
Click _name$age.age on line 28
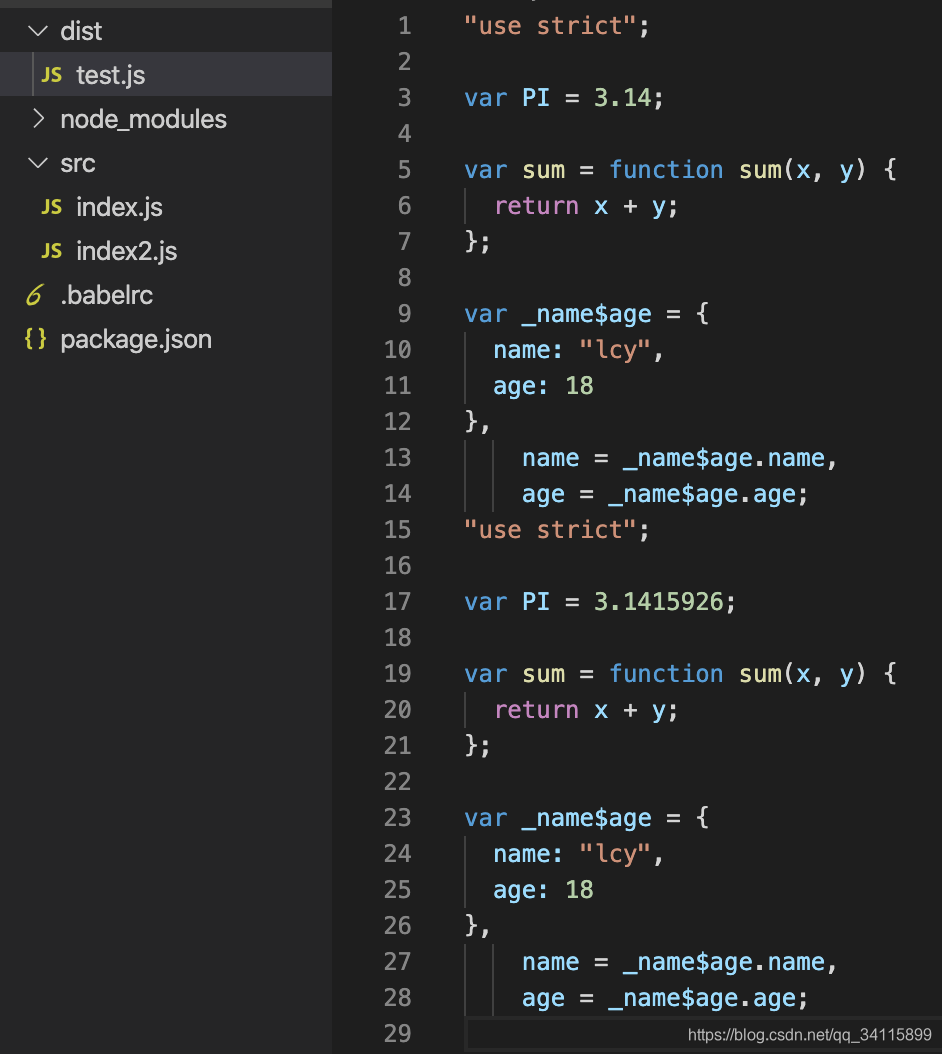[x=703, y=998]
